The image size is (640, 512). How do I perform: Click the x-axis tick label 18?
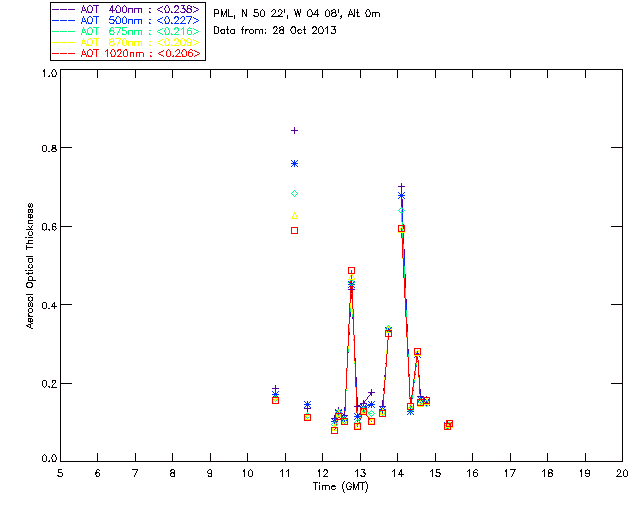(547, 474)
